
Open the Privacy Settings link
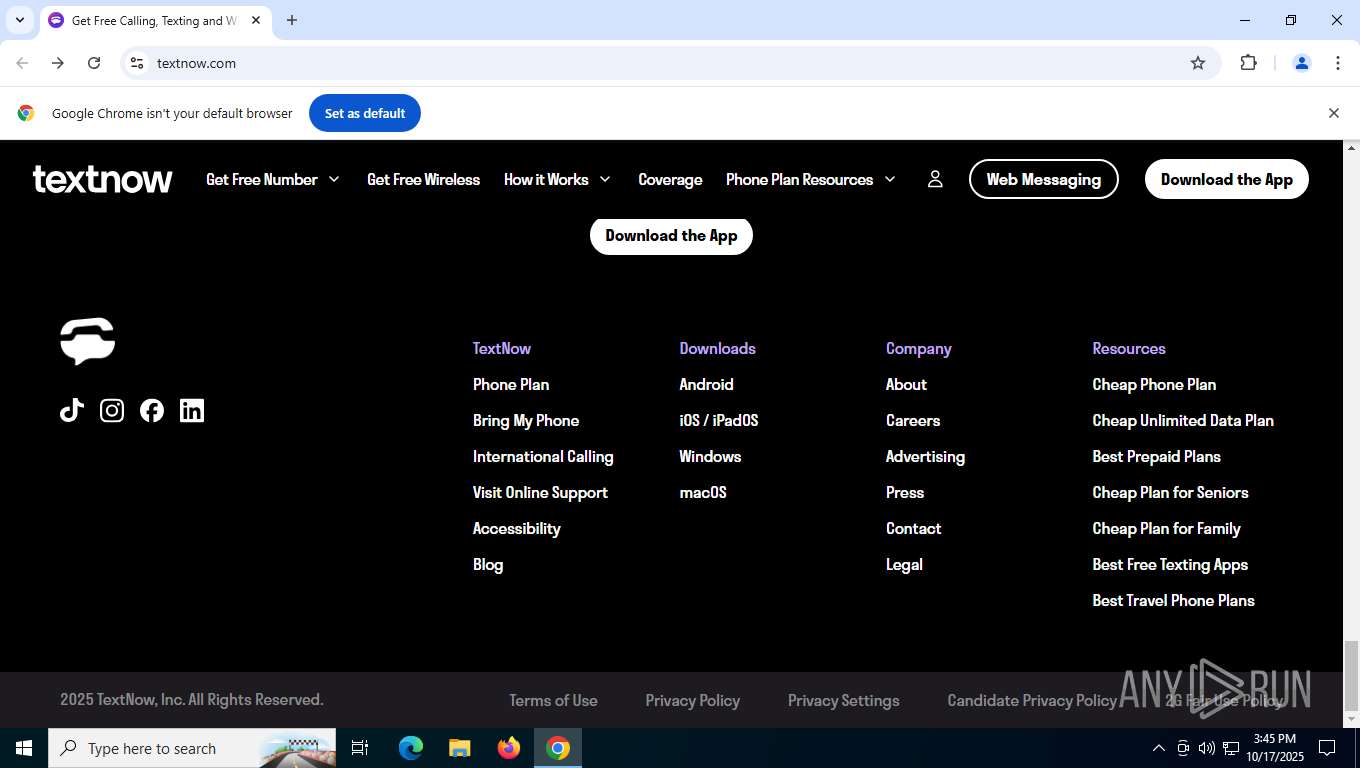(844, 700)
